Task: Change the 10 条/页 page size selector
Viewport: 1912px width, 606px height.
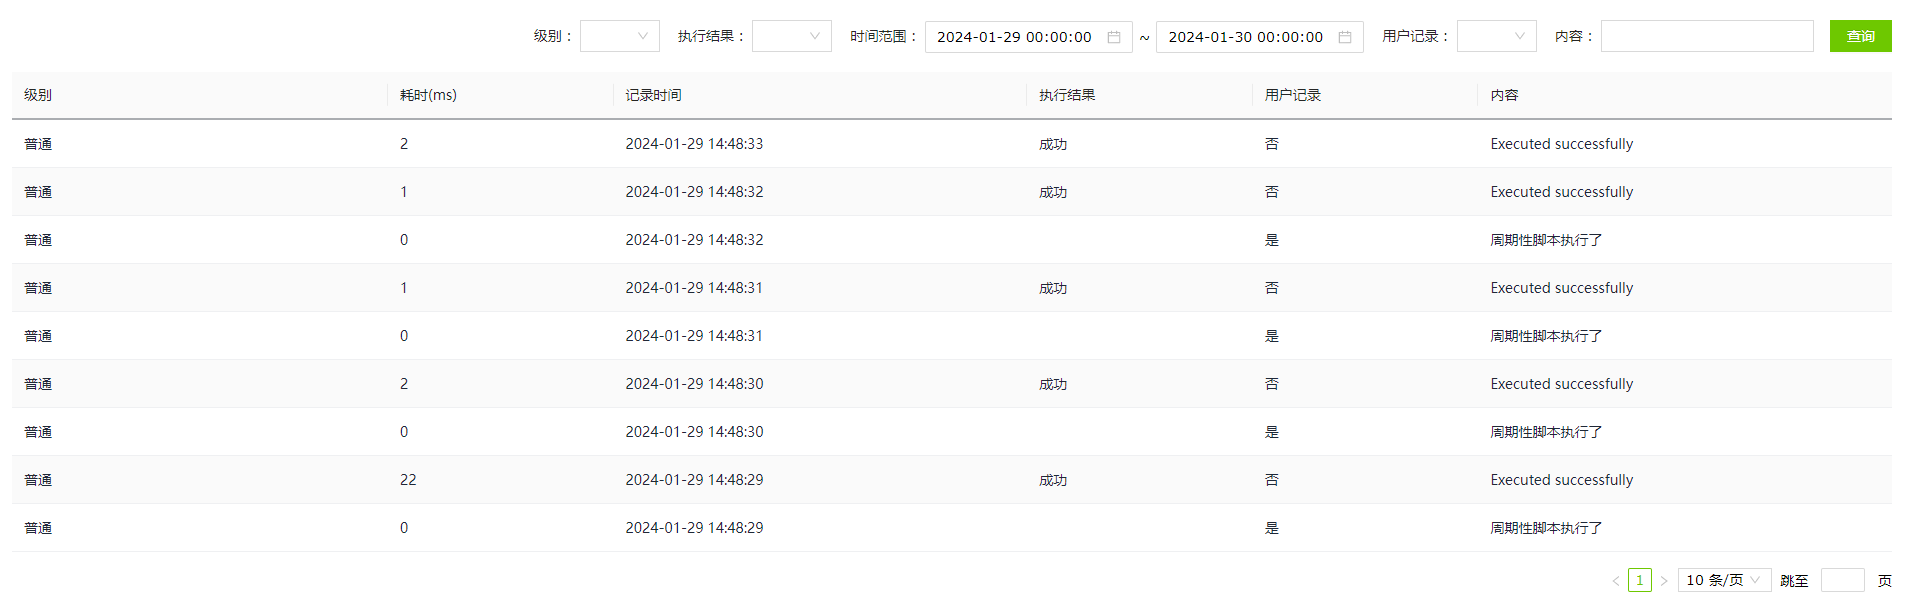Action: tap(1723, 580)
